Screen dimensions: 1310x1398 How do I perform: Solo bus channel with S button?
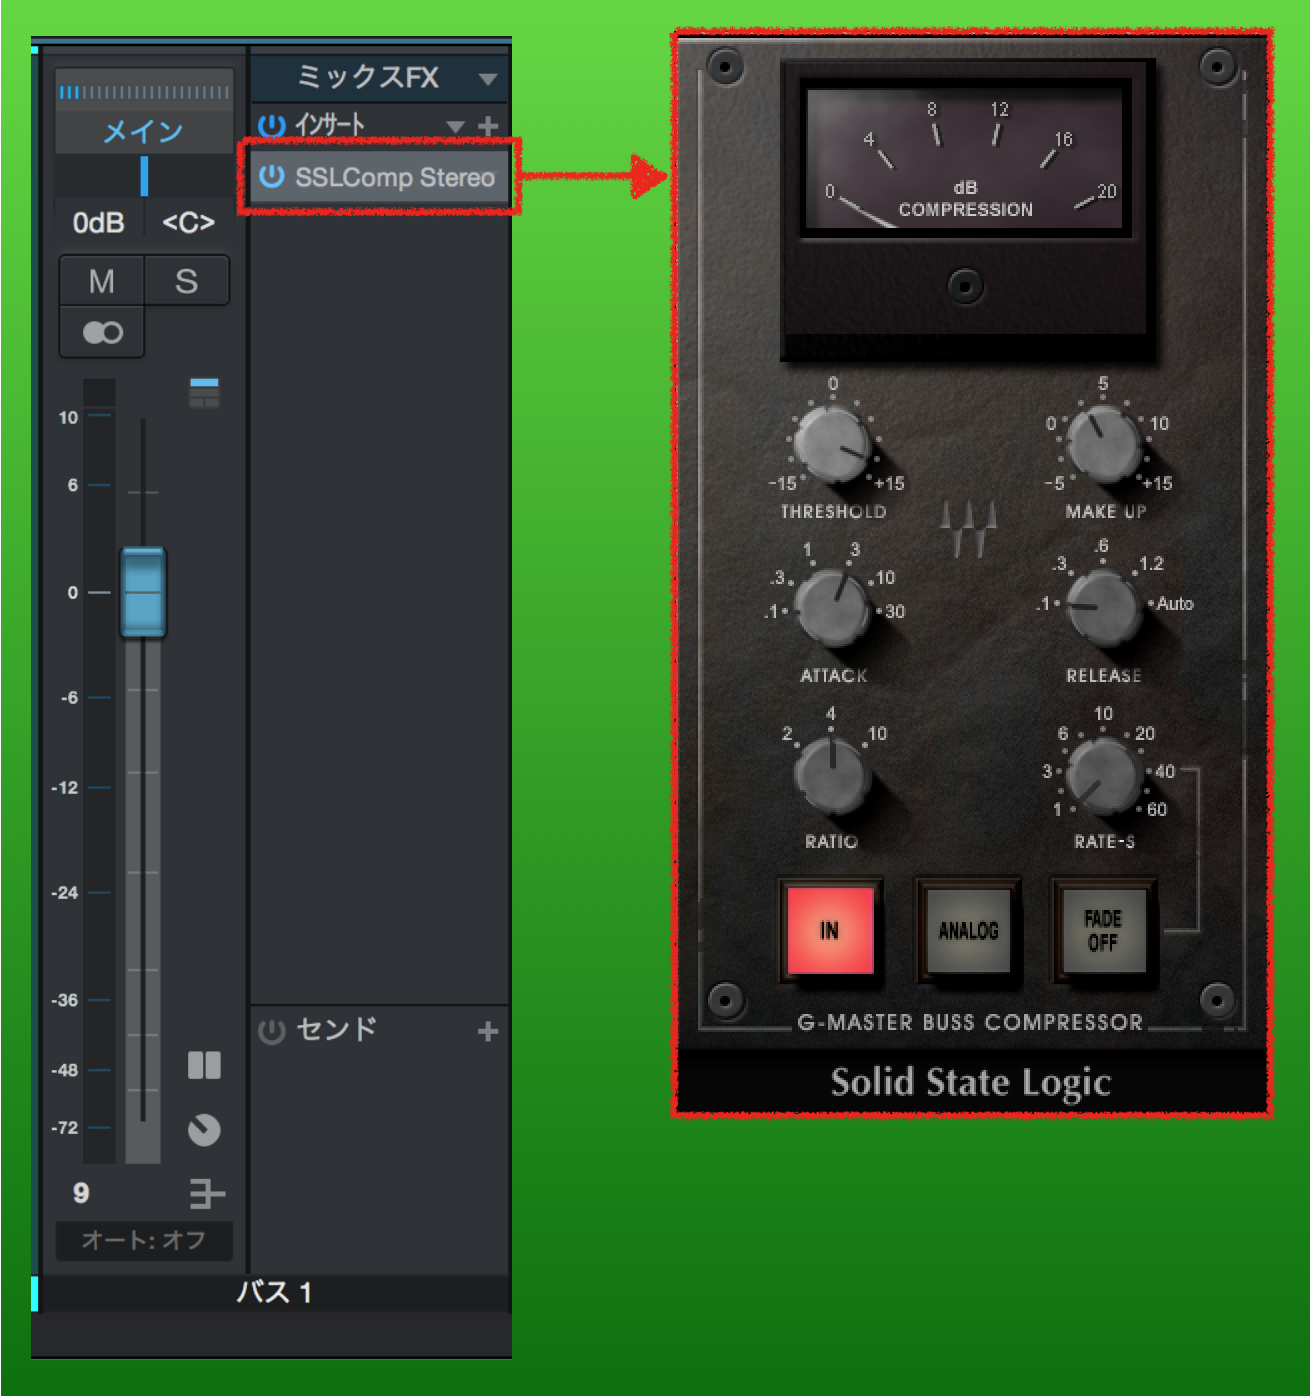point(187,281)
